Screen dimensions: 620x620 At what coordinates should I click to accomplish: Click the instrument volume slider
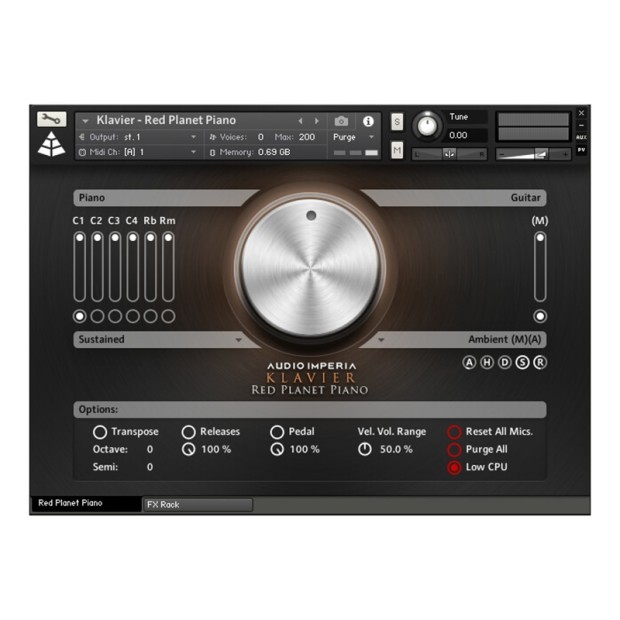(533, 154)
